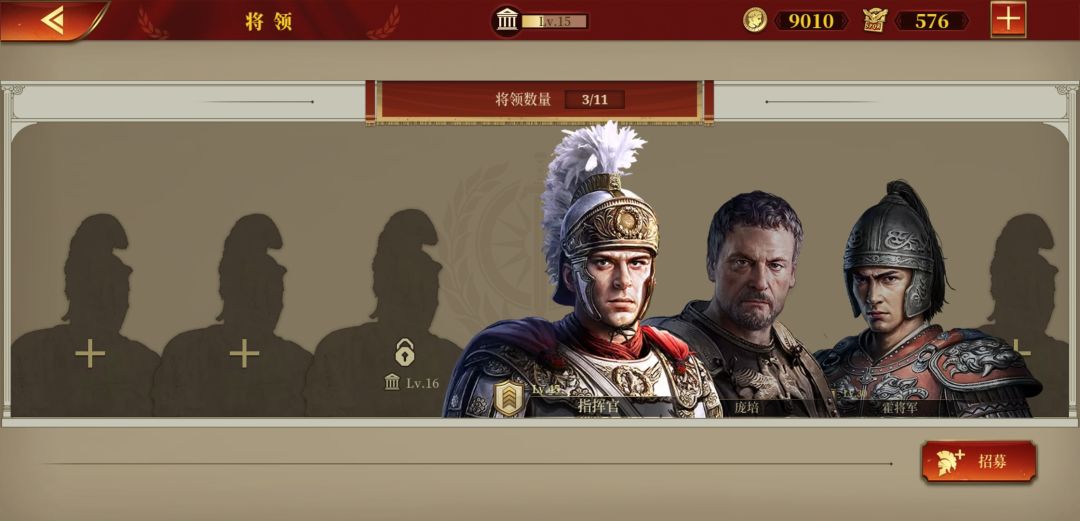This screenshot has height=521, width=1080.
Task: Click the commander rank shield badge
Action: [508, 399]
